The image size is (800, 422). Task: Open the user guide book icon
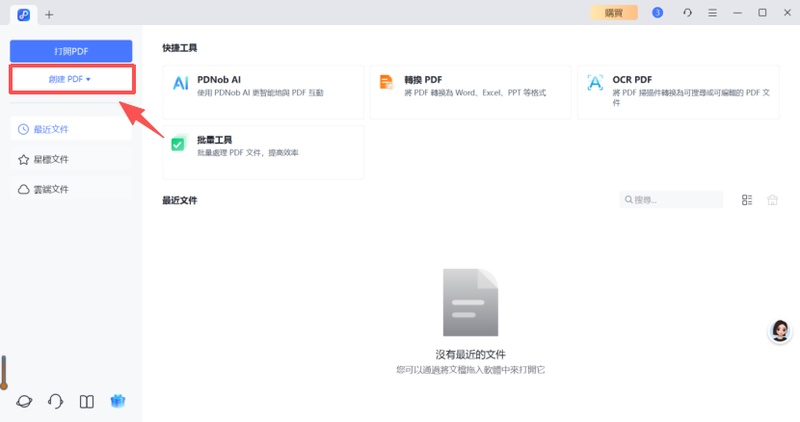(87, 402)
